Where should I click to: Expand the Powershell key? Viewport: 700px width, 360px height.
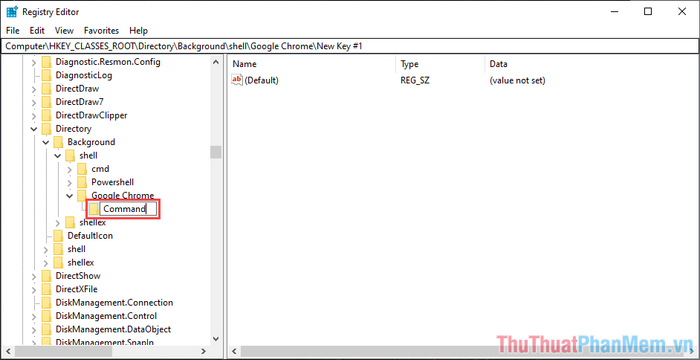tap(69, 183)
